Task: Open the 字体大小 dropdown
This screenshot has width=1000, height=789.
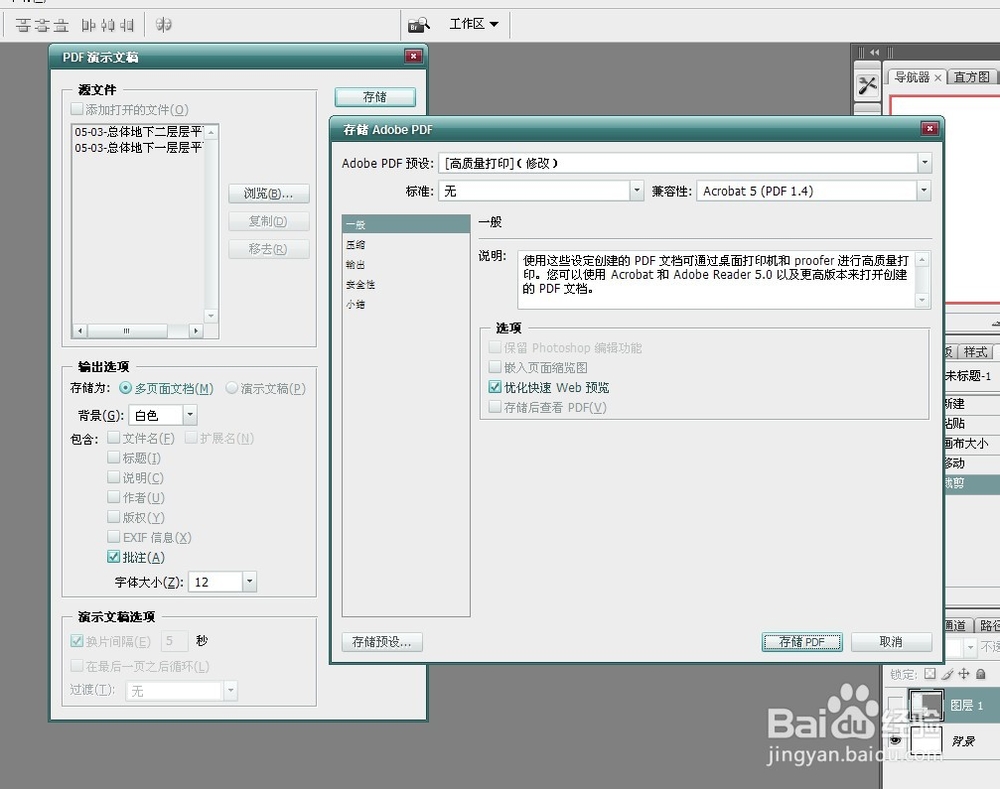Action: [250, 582]
